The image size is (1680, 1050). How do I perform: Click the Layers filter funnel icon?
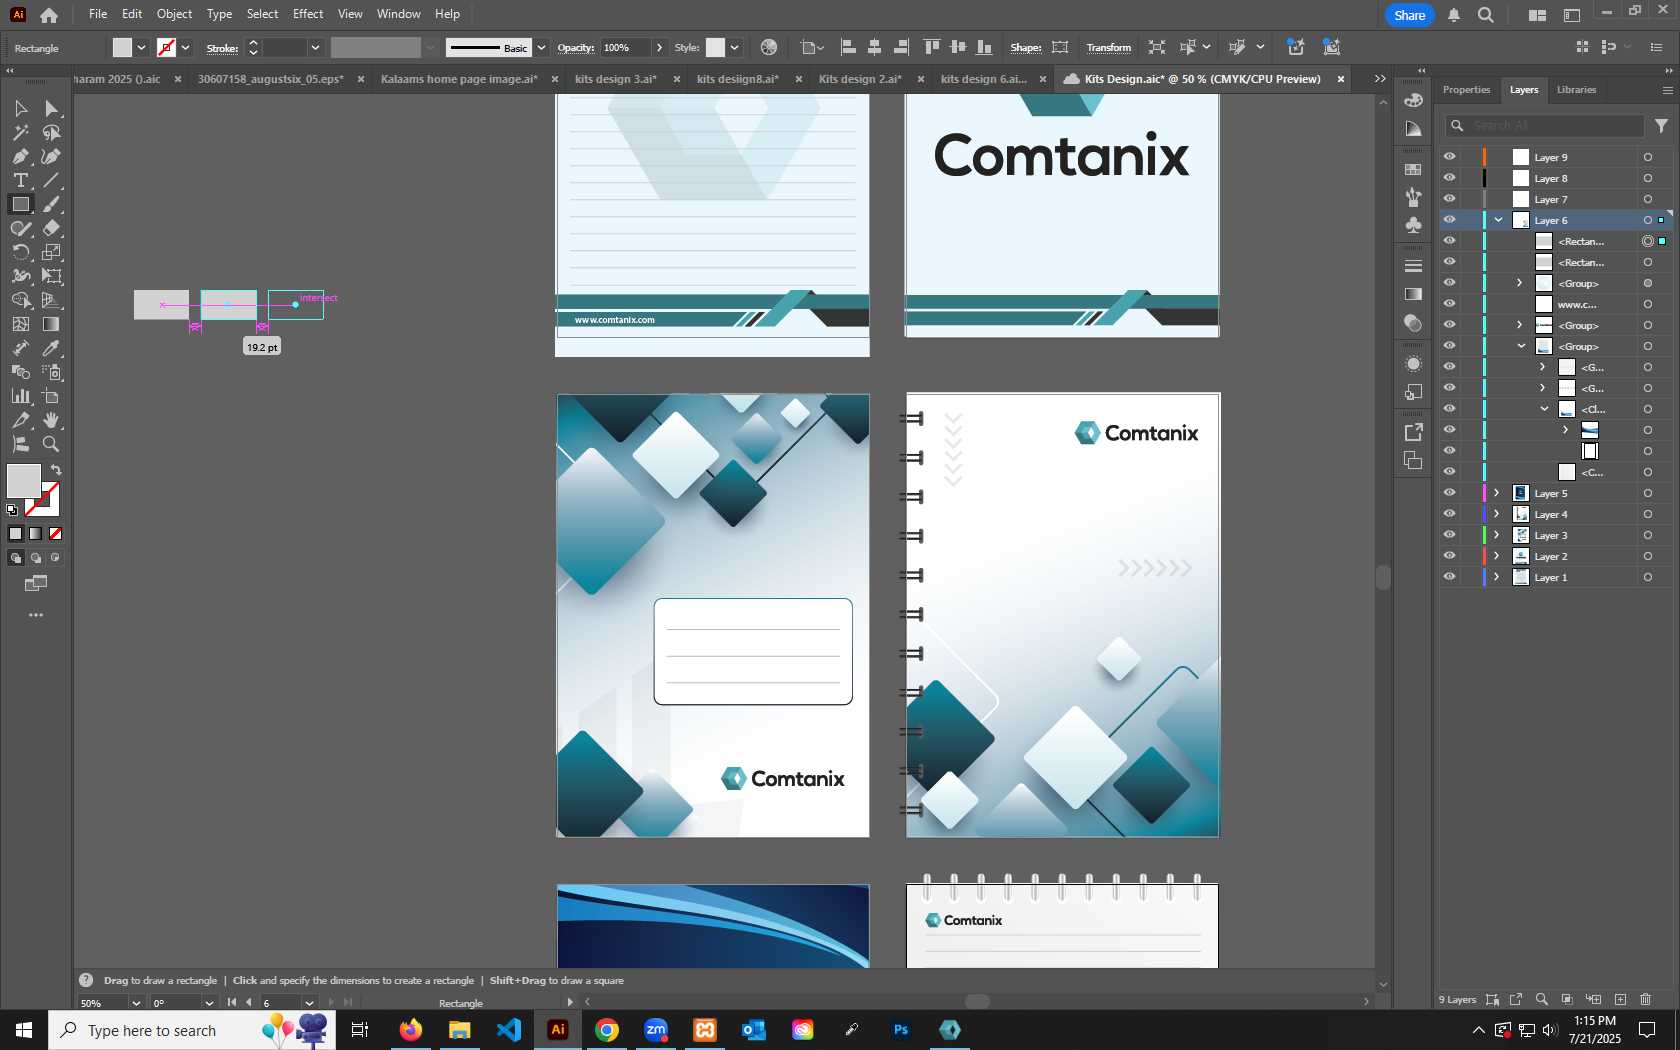tap(1661, 126)
